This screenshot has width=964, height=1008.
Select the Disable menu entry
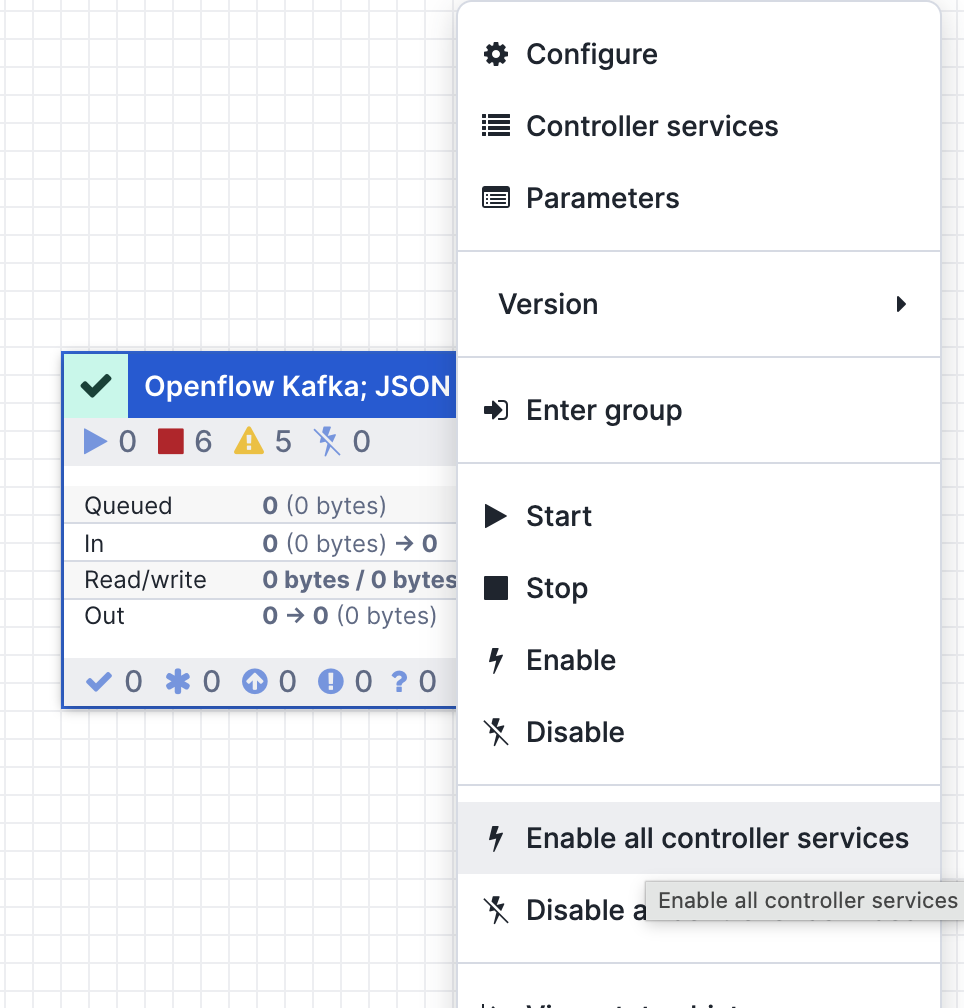(699, 732)
